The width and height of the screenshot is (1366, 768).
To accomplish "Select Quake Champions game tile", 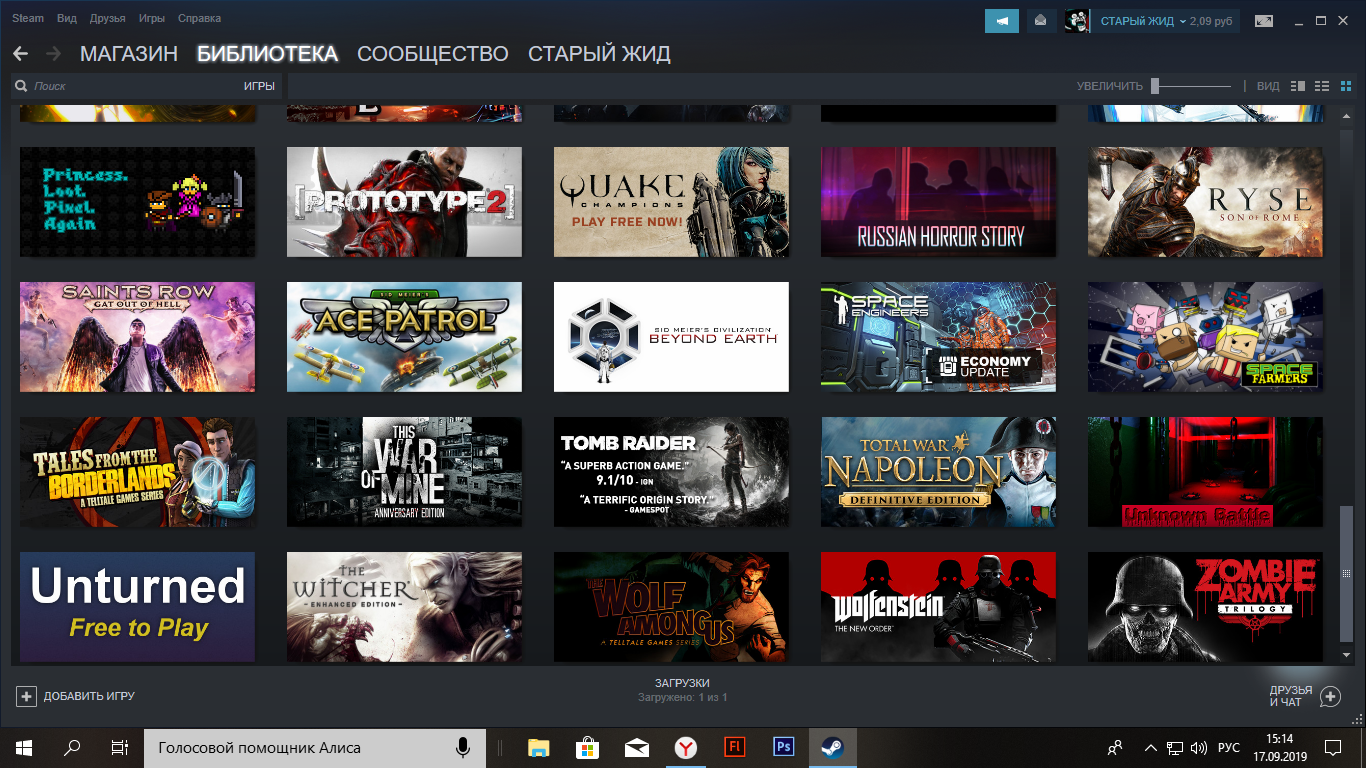I will click(671, 202).
